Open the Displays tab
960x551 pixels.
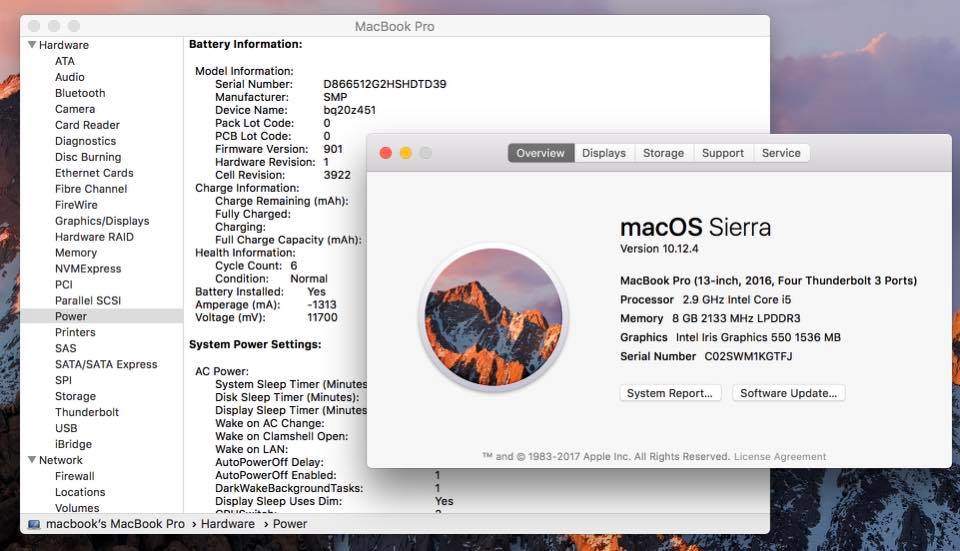coord(604,153)
